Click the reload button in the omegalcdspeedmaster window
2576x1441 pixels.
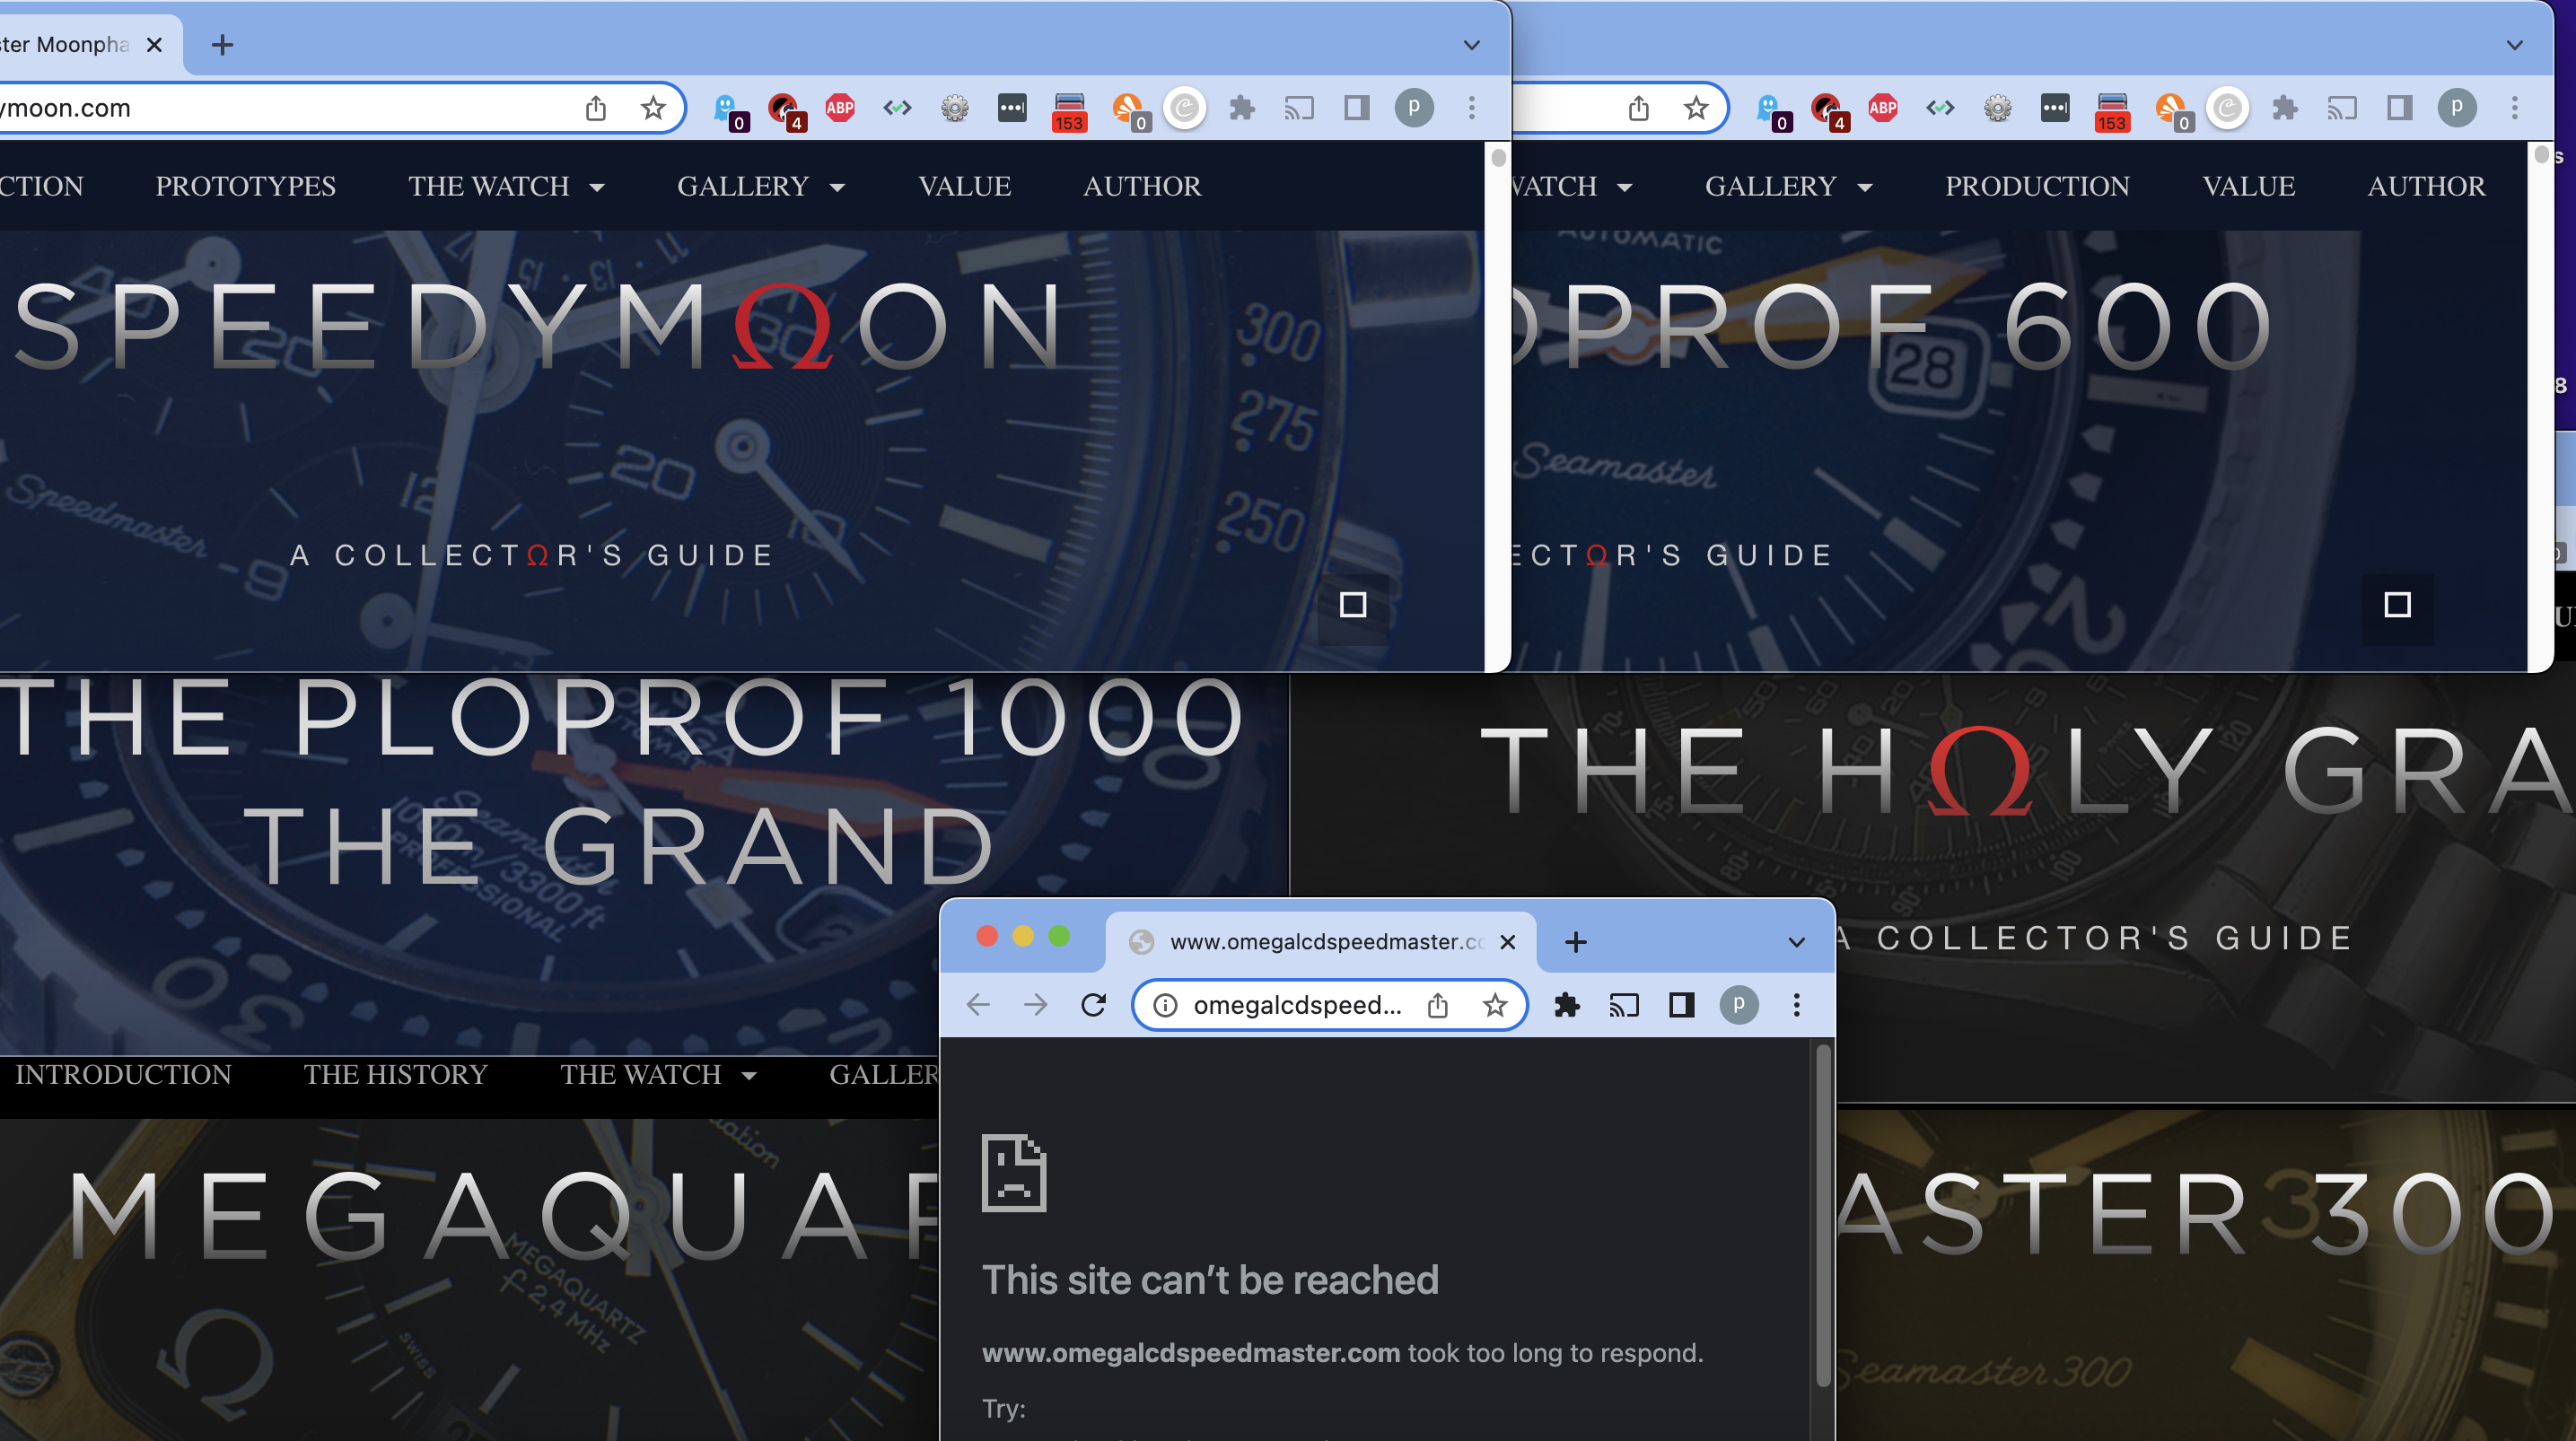[x=1093, y=1004]
